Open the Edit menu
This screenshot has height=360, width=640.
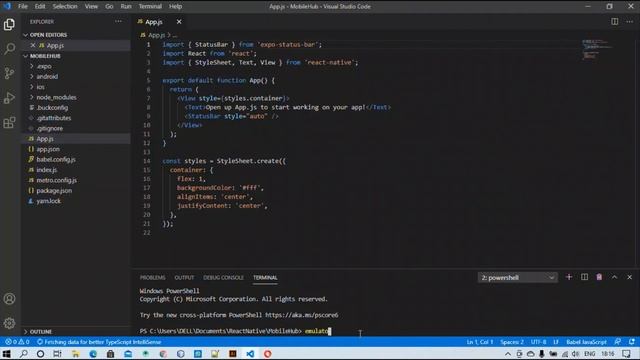40,7
